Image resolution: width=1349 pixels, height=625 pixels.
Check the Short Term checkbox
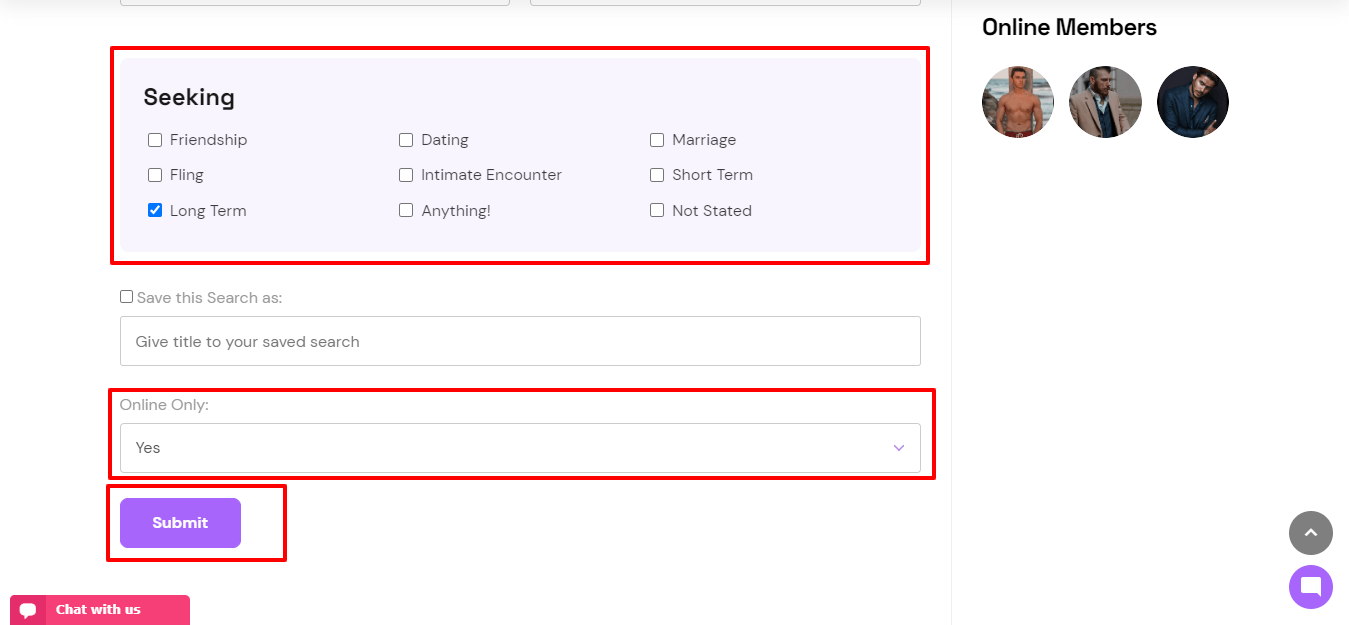tap(657, 175)
